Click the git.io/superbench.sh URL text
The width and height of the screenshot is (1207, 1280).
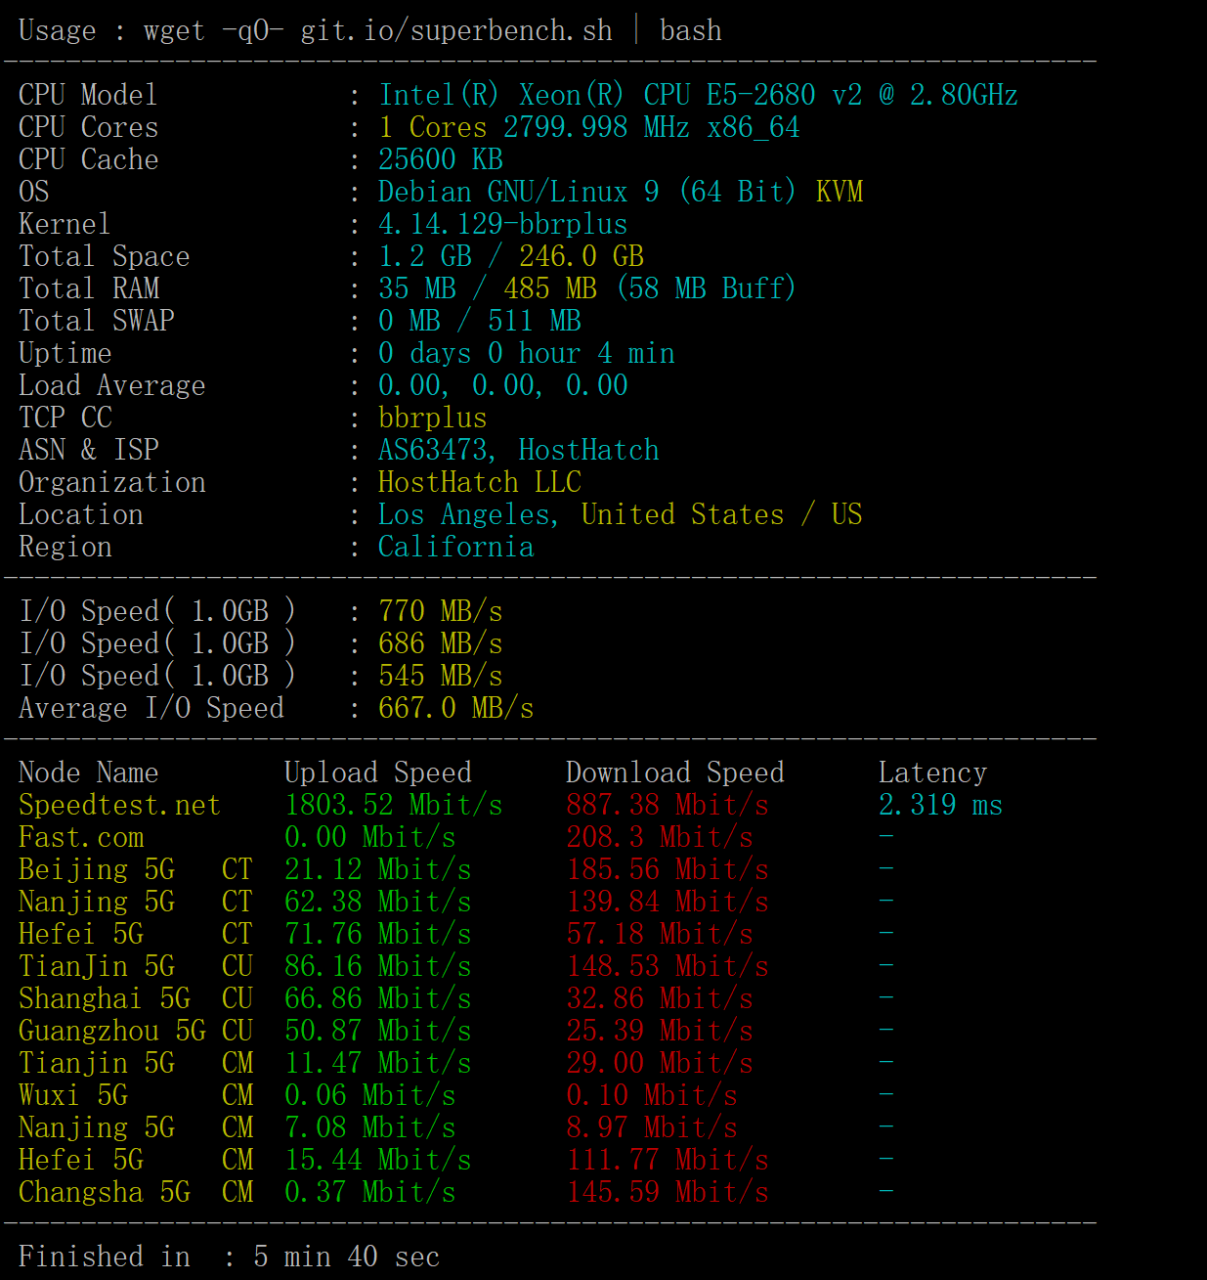(456, 31)
